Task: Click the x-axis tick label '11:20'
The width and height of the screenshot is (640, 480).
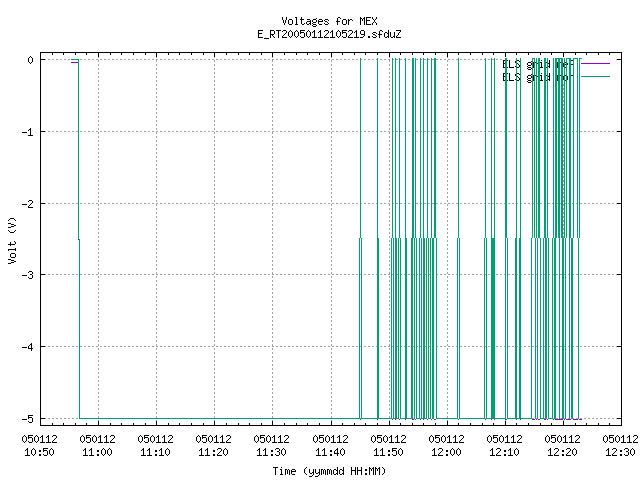Action: 213,452
